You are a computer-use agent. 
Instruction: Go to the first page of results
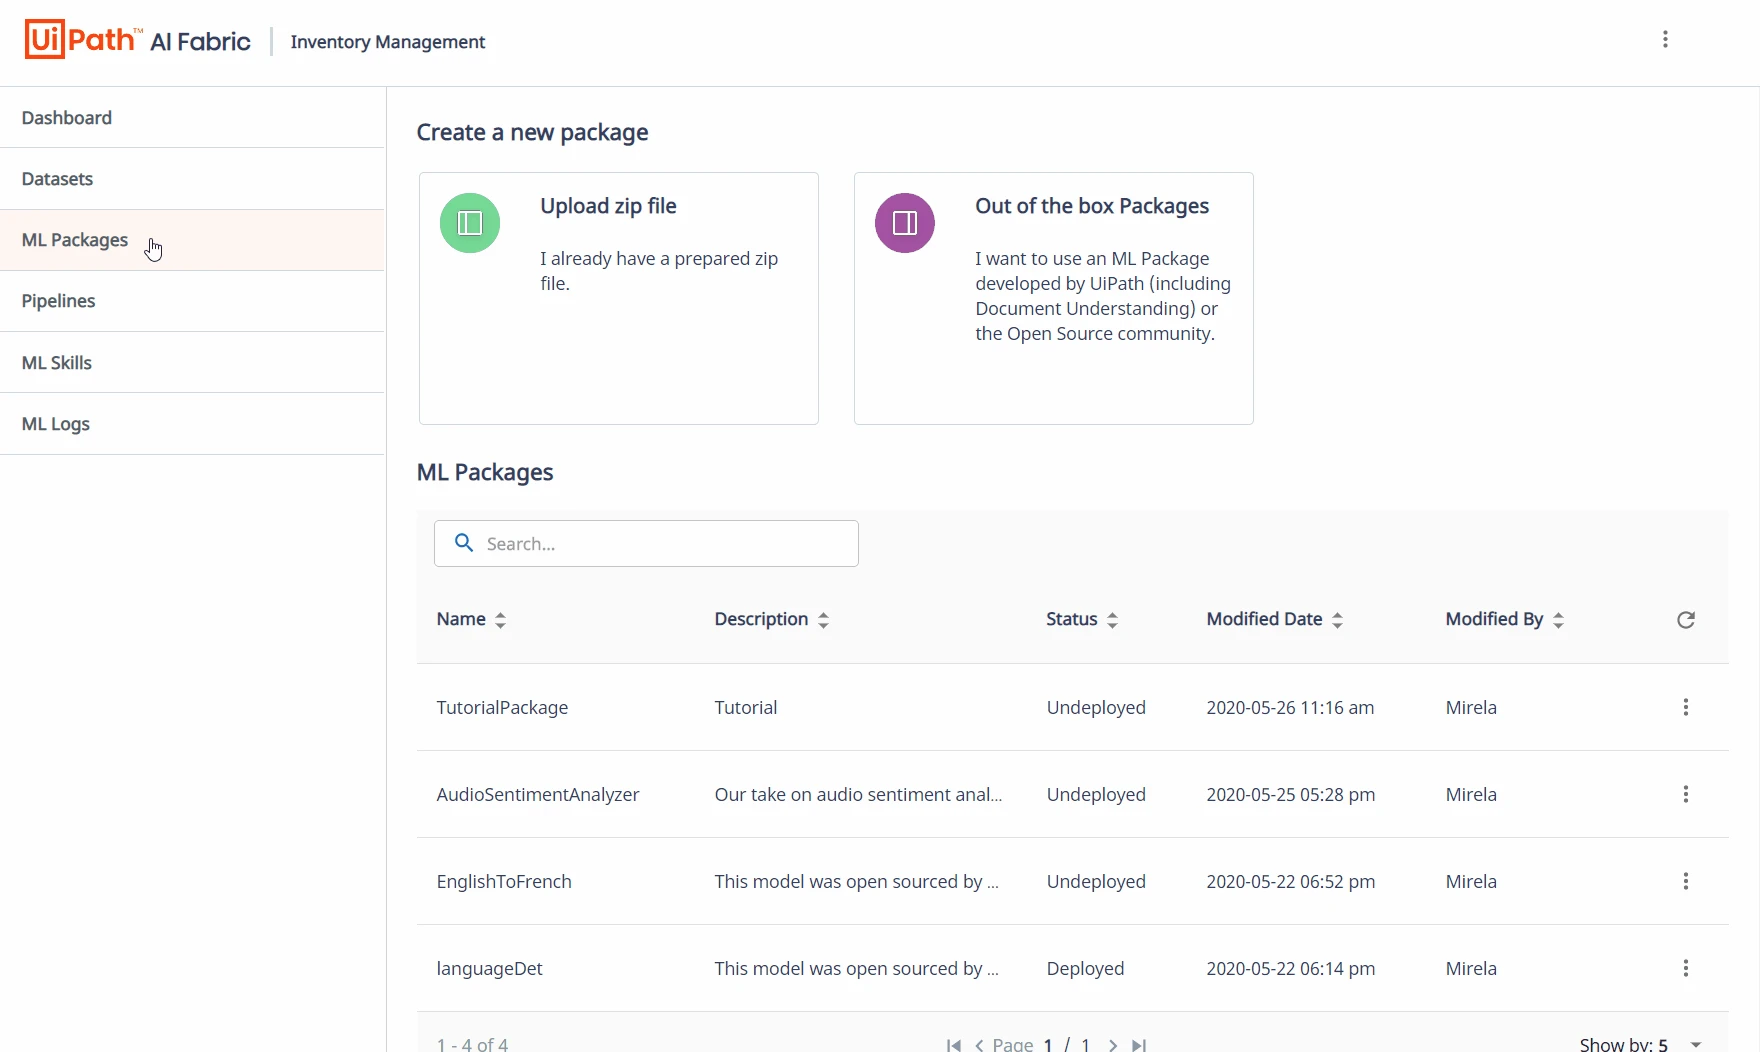[x=954, y=1045]
